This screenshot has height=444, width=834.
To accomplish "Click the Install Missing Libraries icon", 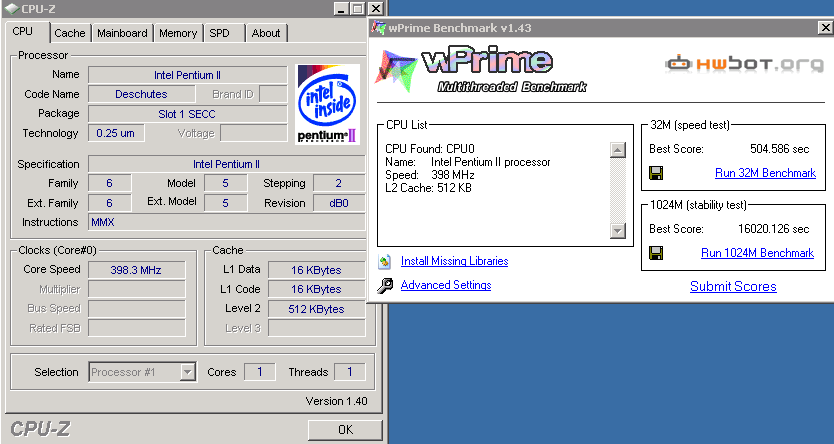I will (x=385, y=261).
